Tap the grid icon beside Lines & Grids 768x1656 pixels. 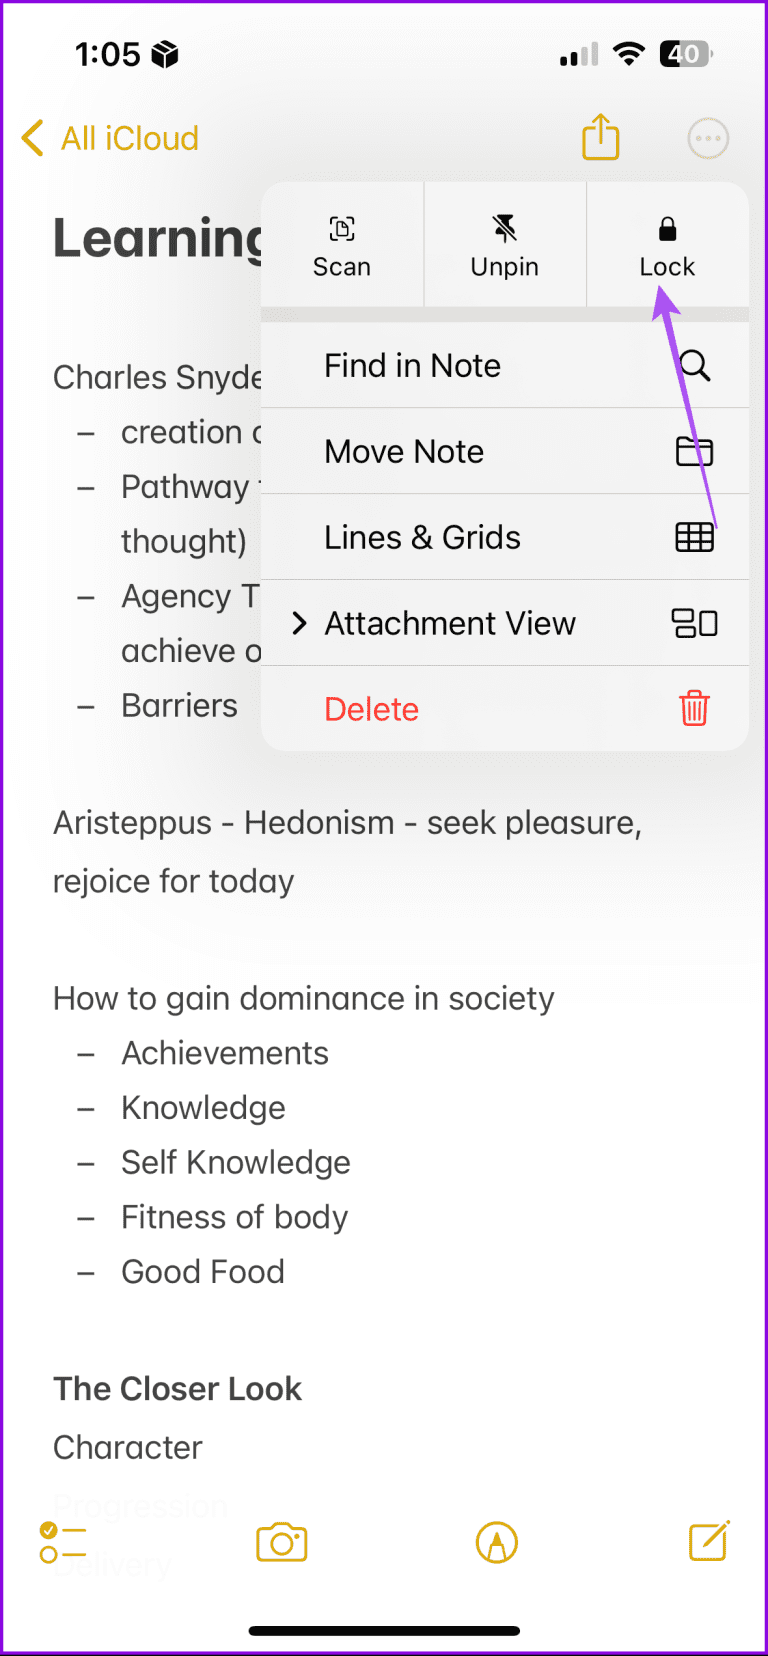click(x=694, y=538)
